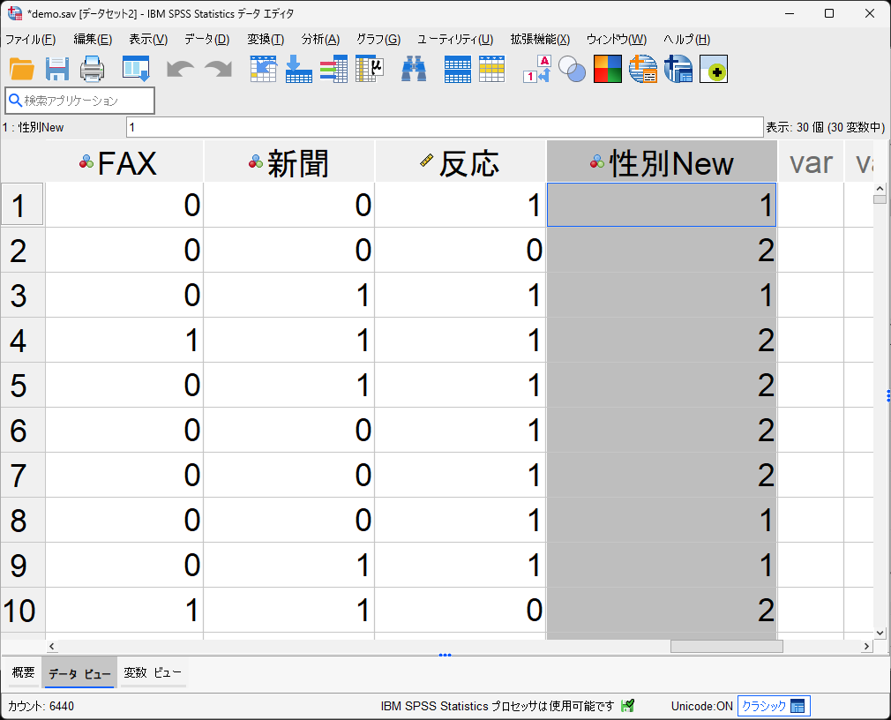This screenshot has height=720, width=891.
Task: Switch to the 概要 tab
Action: click(22, 673)
